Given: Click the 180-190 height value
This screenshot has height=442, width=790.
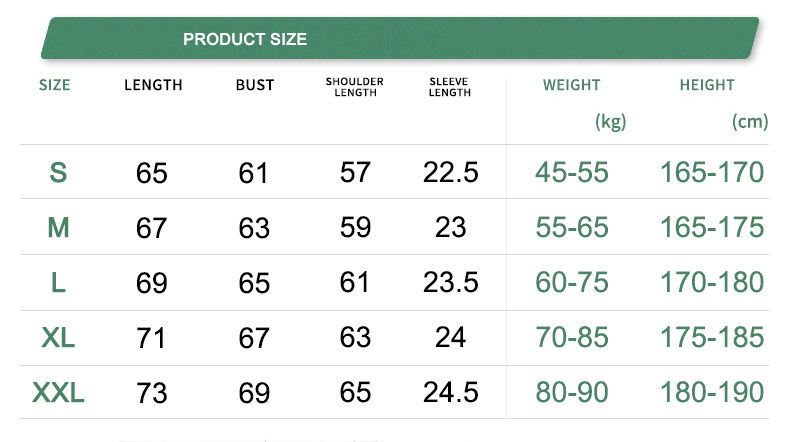Looking at the screenshot, I should click(x=712, y=392).
